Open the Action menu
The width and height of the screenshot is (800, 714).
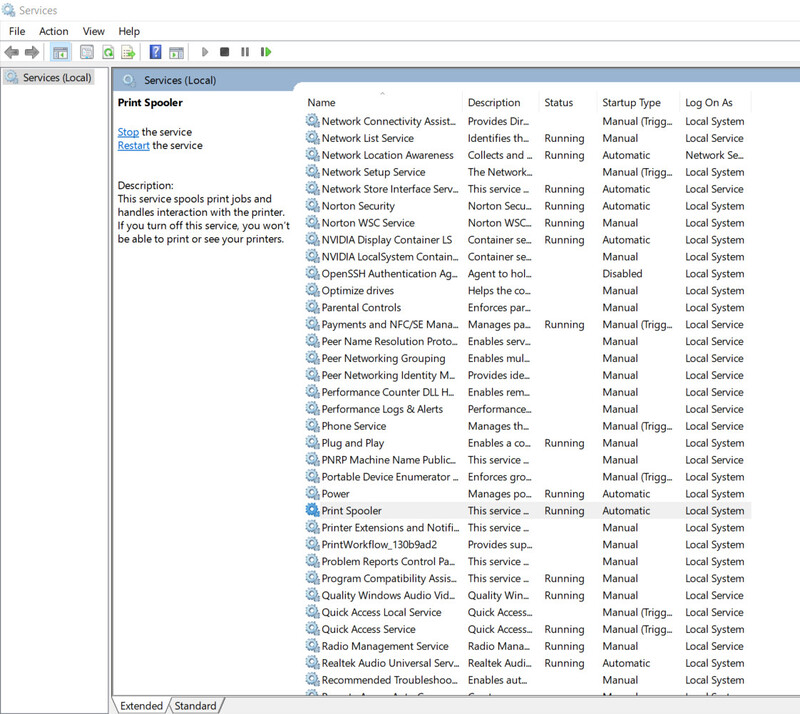pos(54,31)
